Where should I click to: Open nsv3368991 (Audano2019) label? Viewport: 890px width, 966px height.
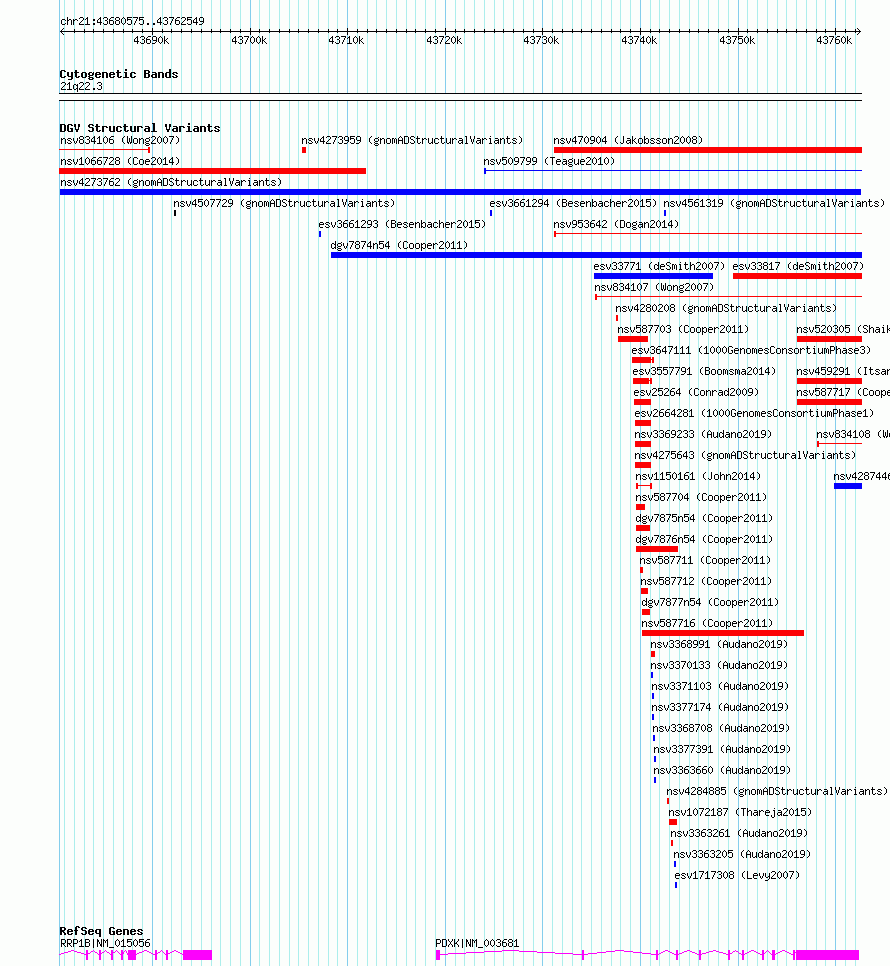(x=719, y=644)
